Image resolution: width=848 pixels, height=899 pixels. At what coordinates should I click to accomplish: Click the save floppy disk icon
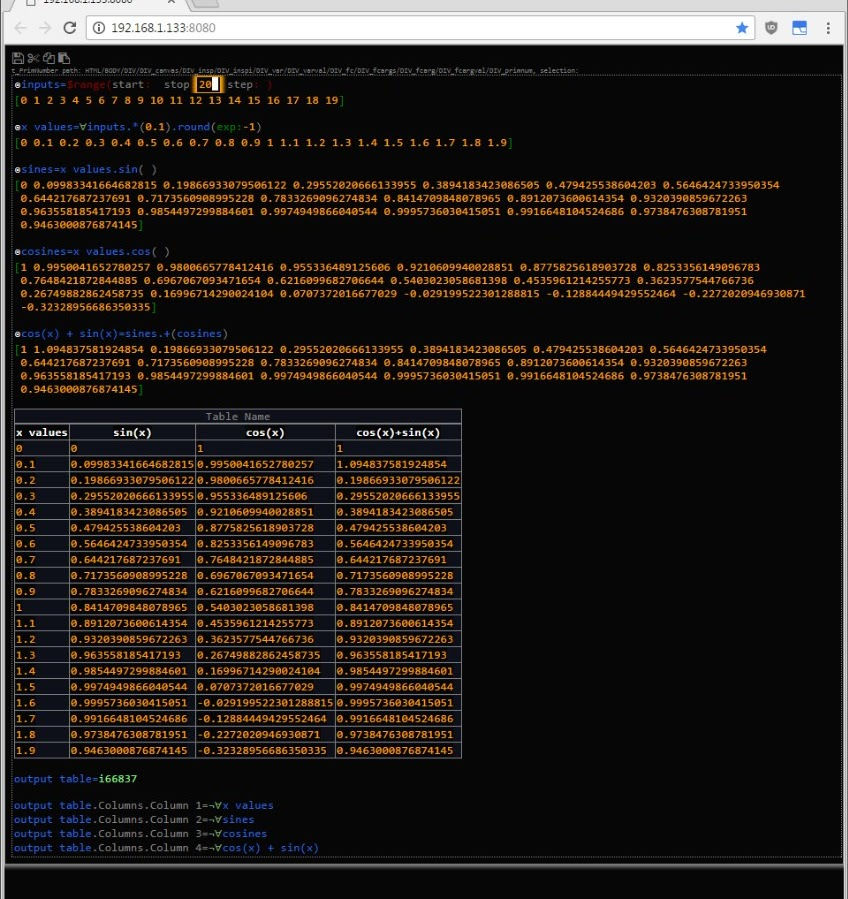[x=18, y=58]
